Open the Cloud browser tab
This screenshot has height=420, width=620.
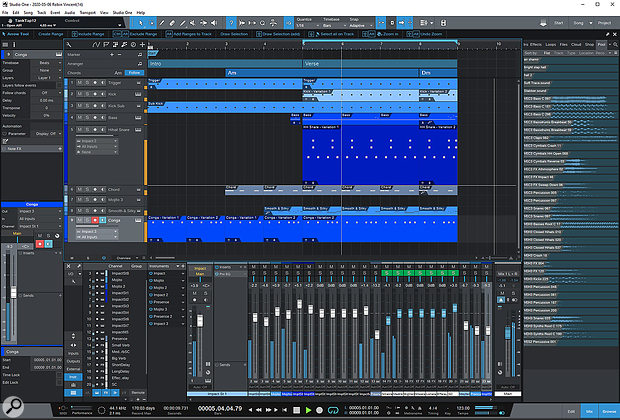(x=576, y=44)
